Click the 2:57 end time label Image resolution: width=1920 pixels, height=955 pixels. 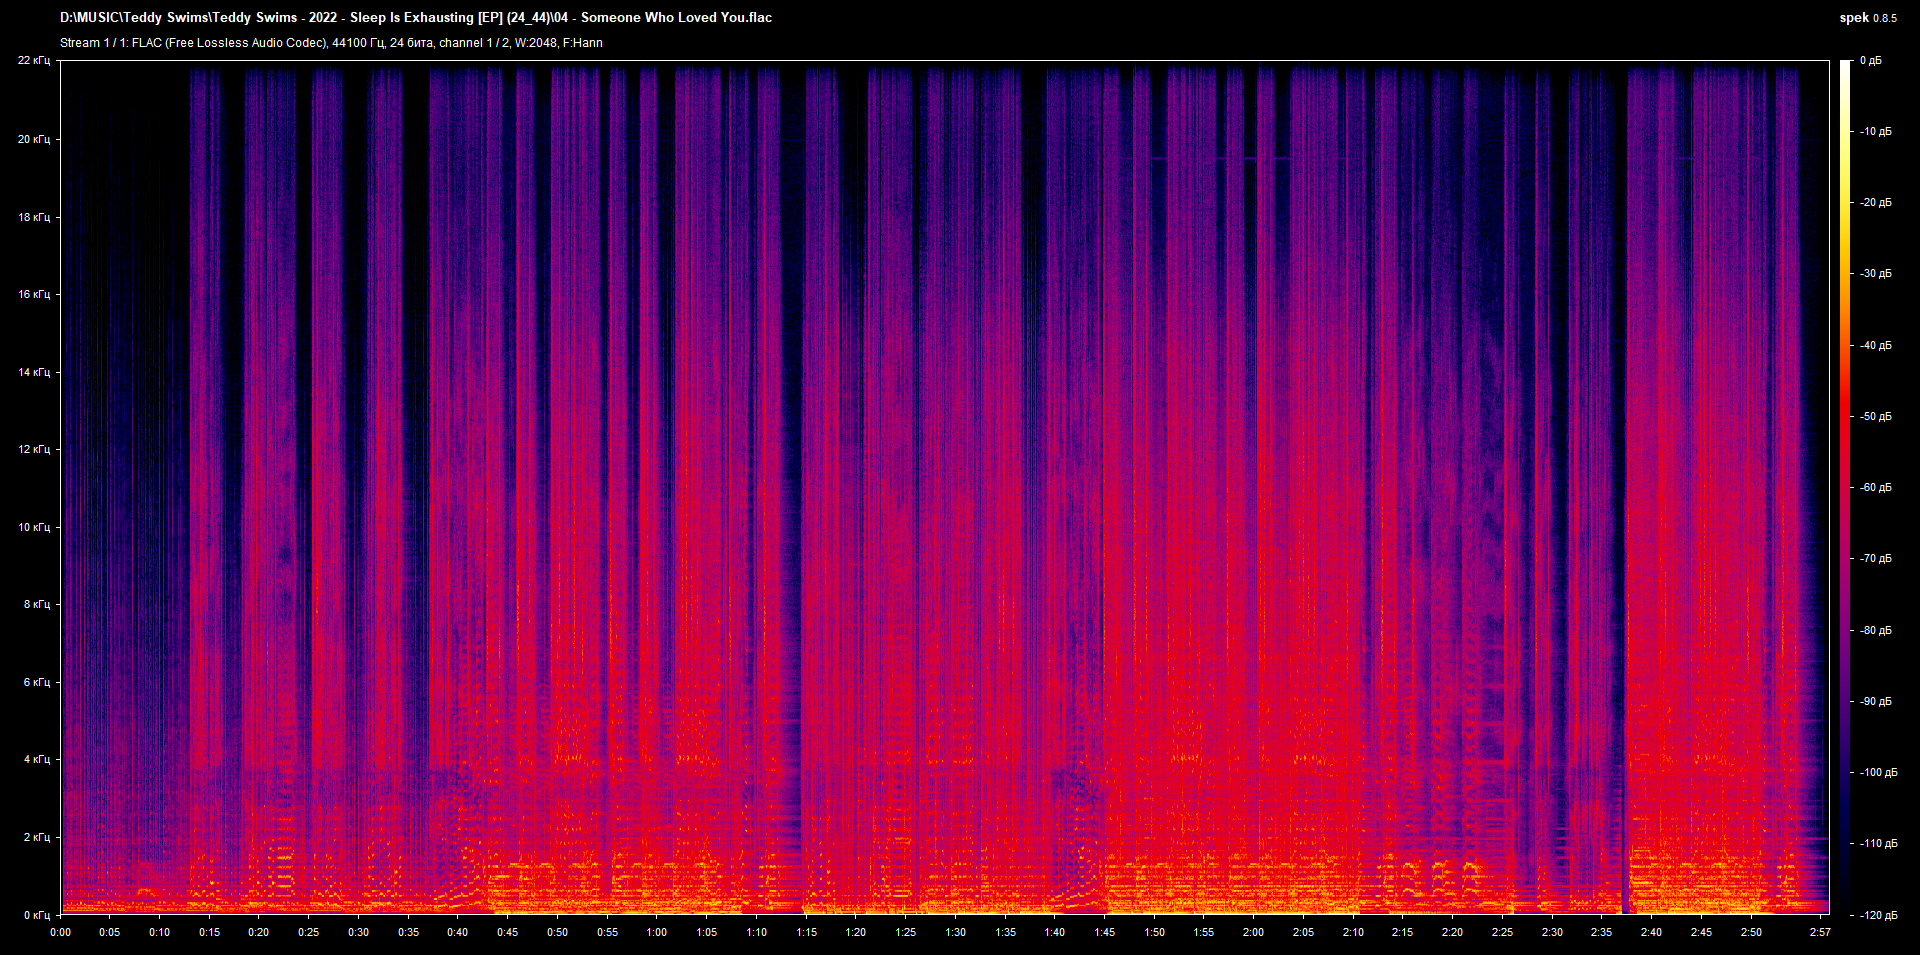pos(1820,932)
